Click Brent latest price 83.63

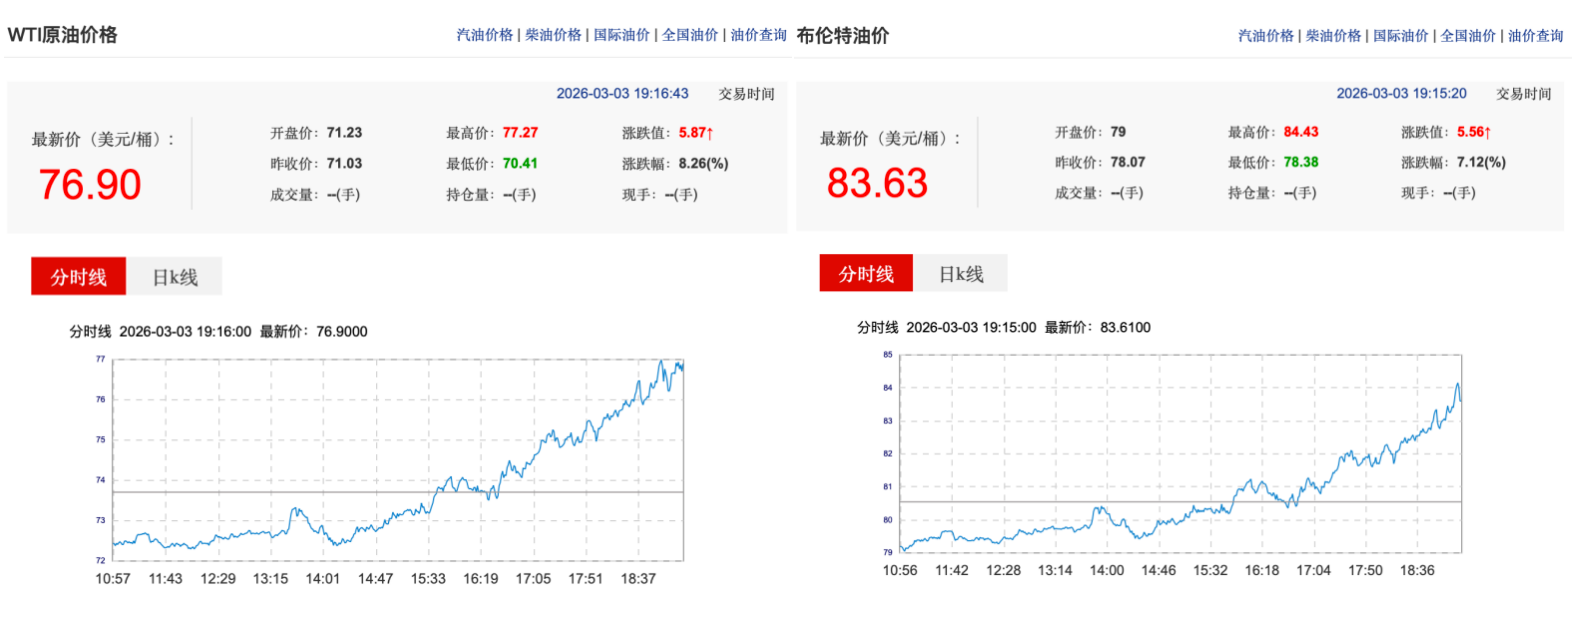[x=877, y=183]
